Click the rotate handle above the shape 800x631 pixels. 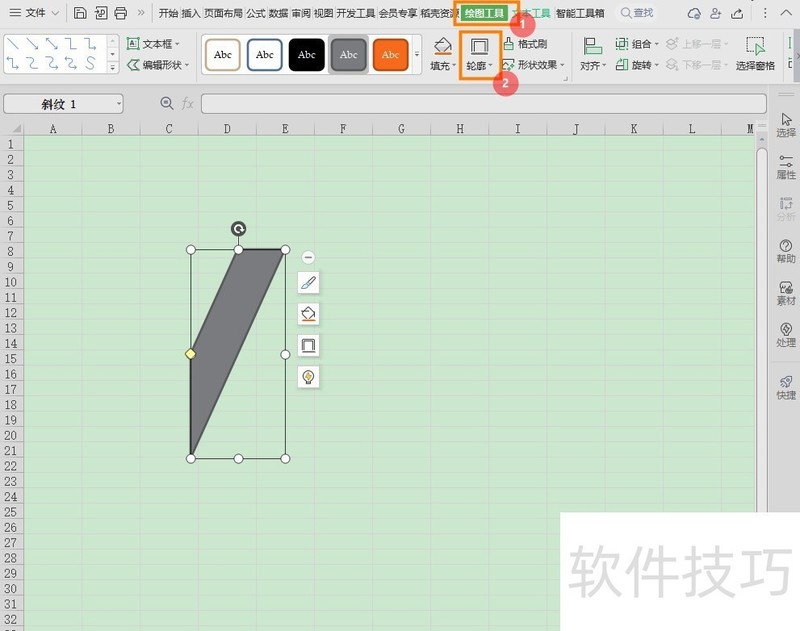point(238,229)
